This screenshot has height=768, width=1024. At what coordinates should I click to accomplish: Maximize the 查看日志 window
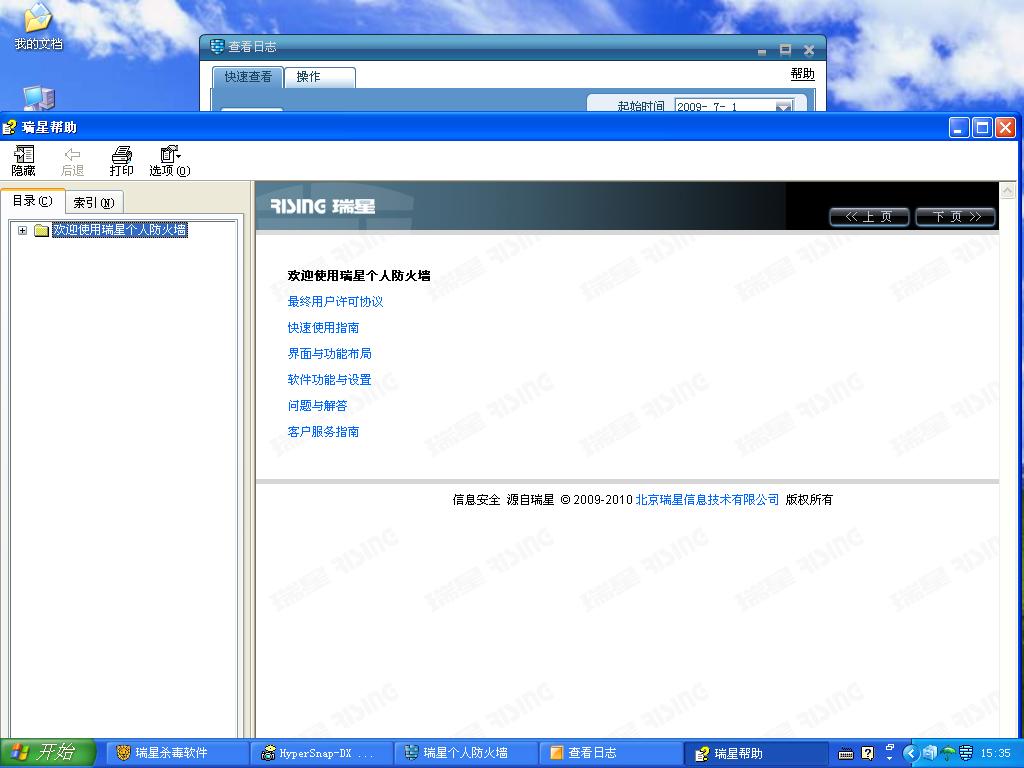(x=785, y=50)
